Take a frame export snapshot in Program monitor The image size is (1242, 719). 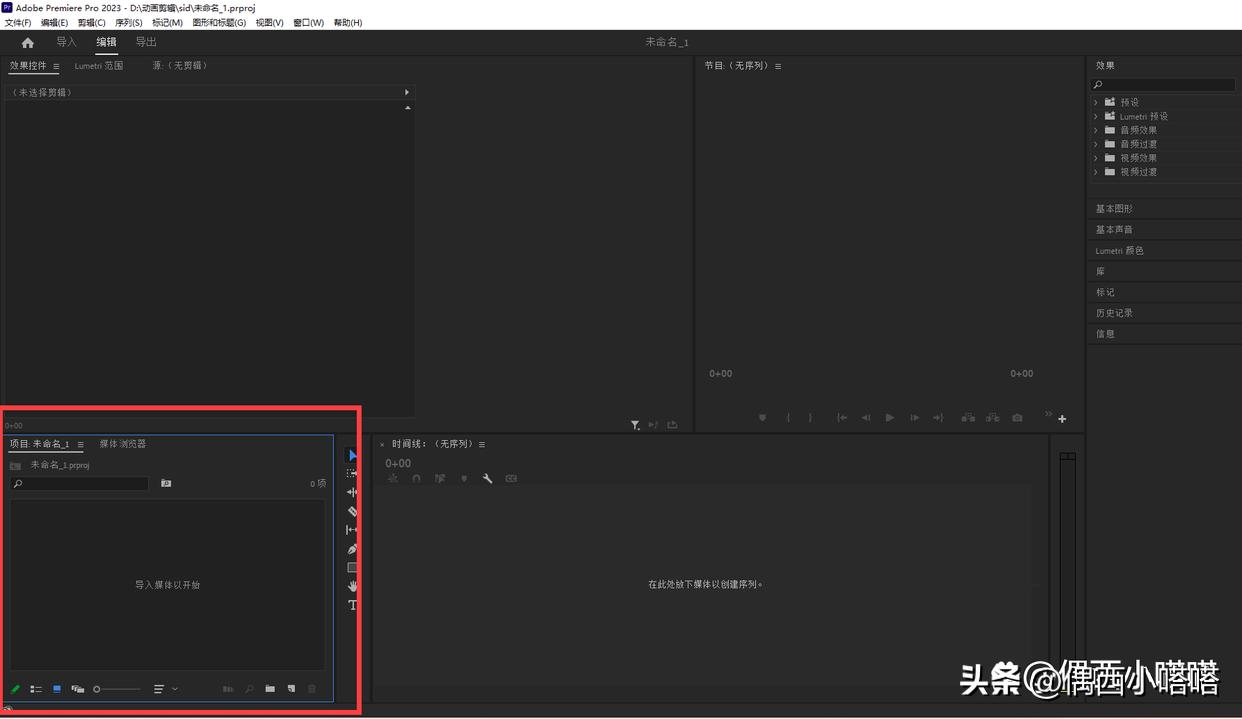point(1017,418)
